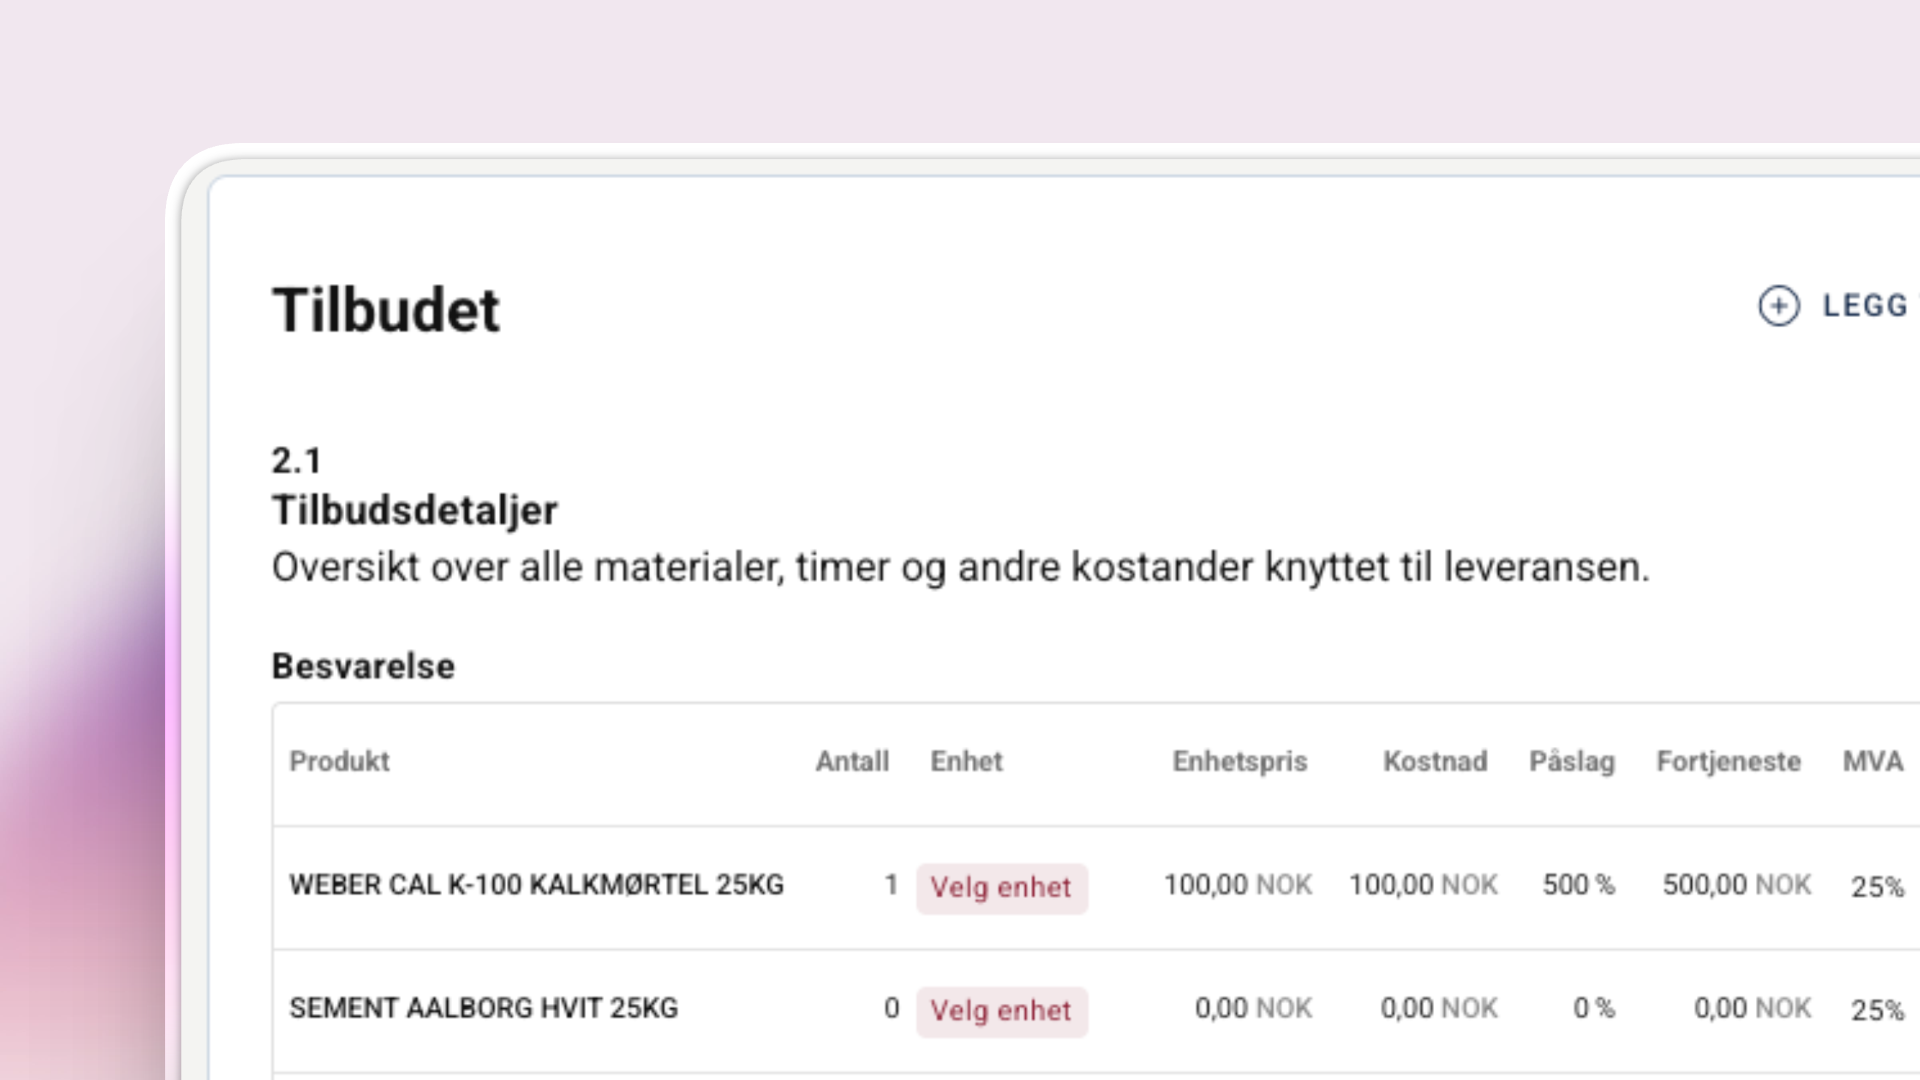The width and height of the screenshot is (1920, 1080).
Task: Click the plus circle add icon
Action: tap(1778, 306)
